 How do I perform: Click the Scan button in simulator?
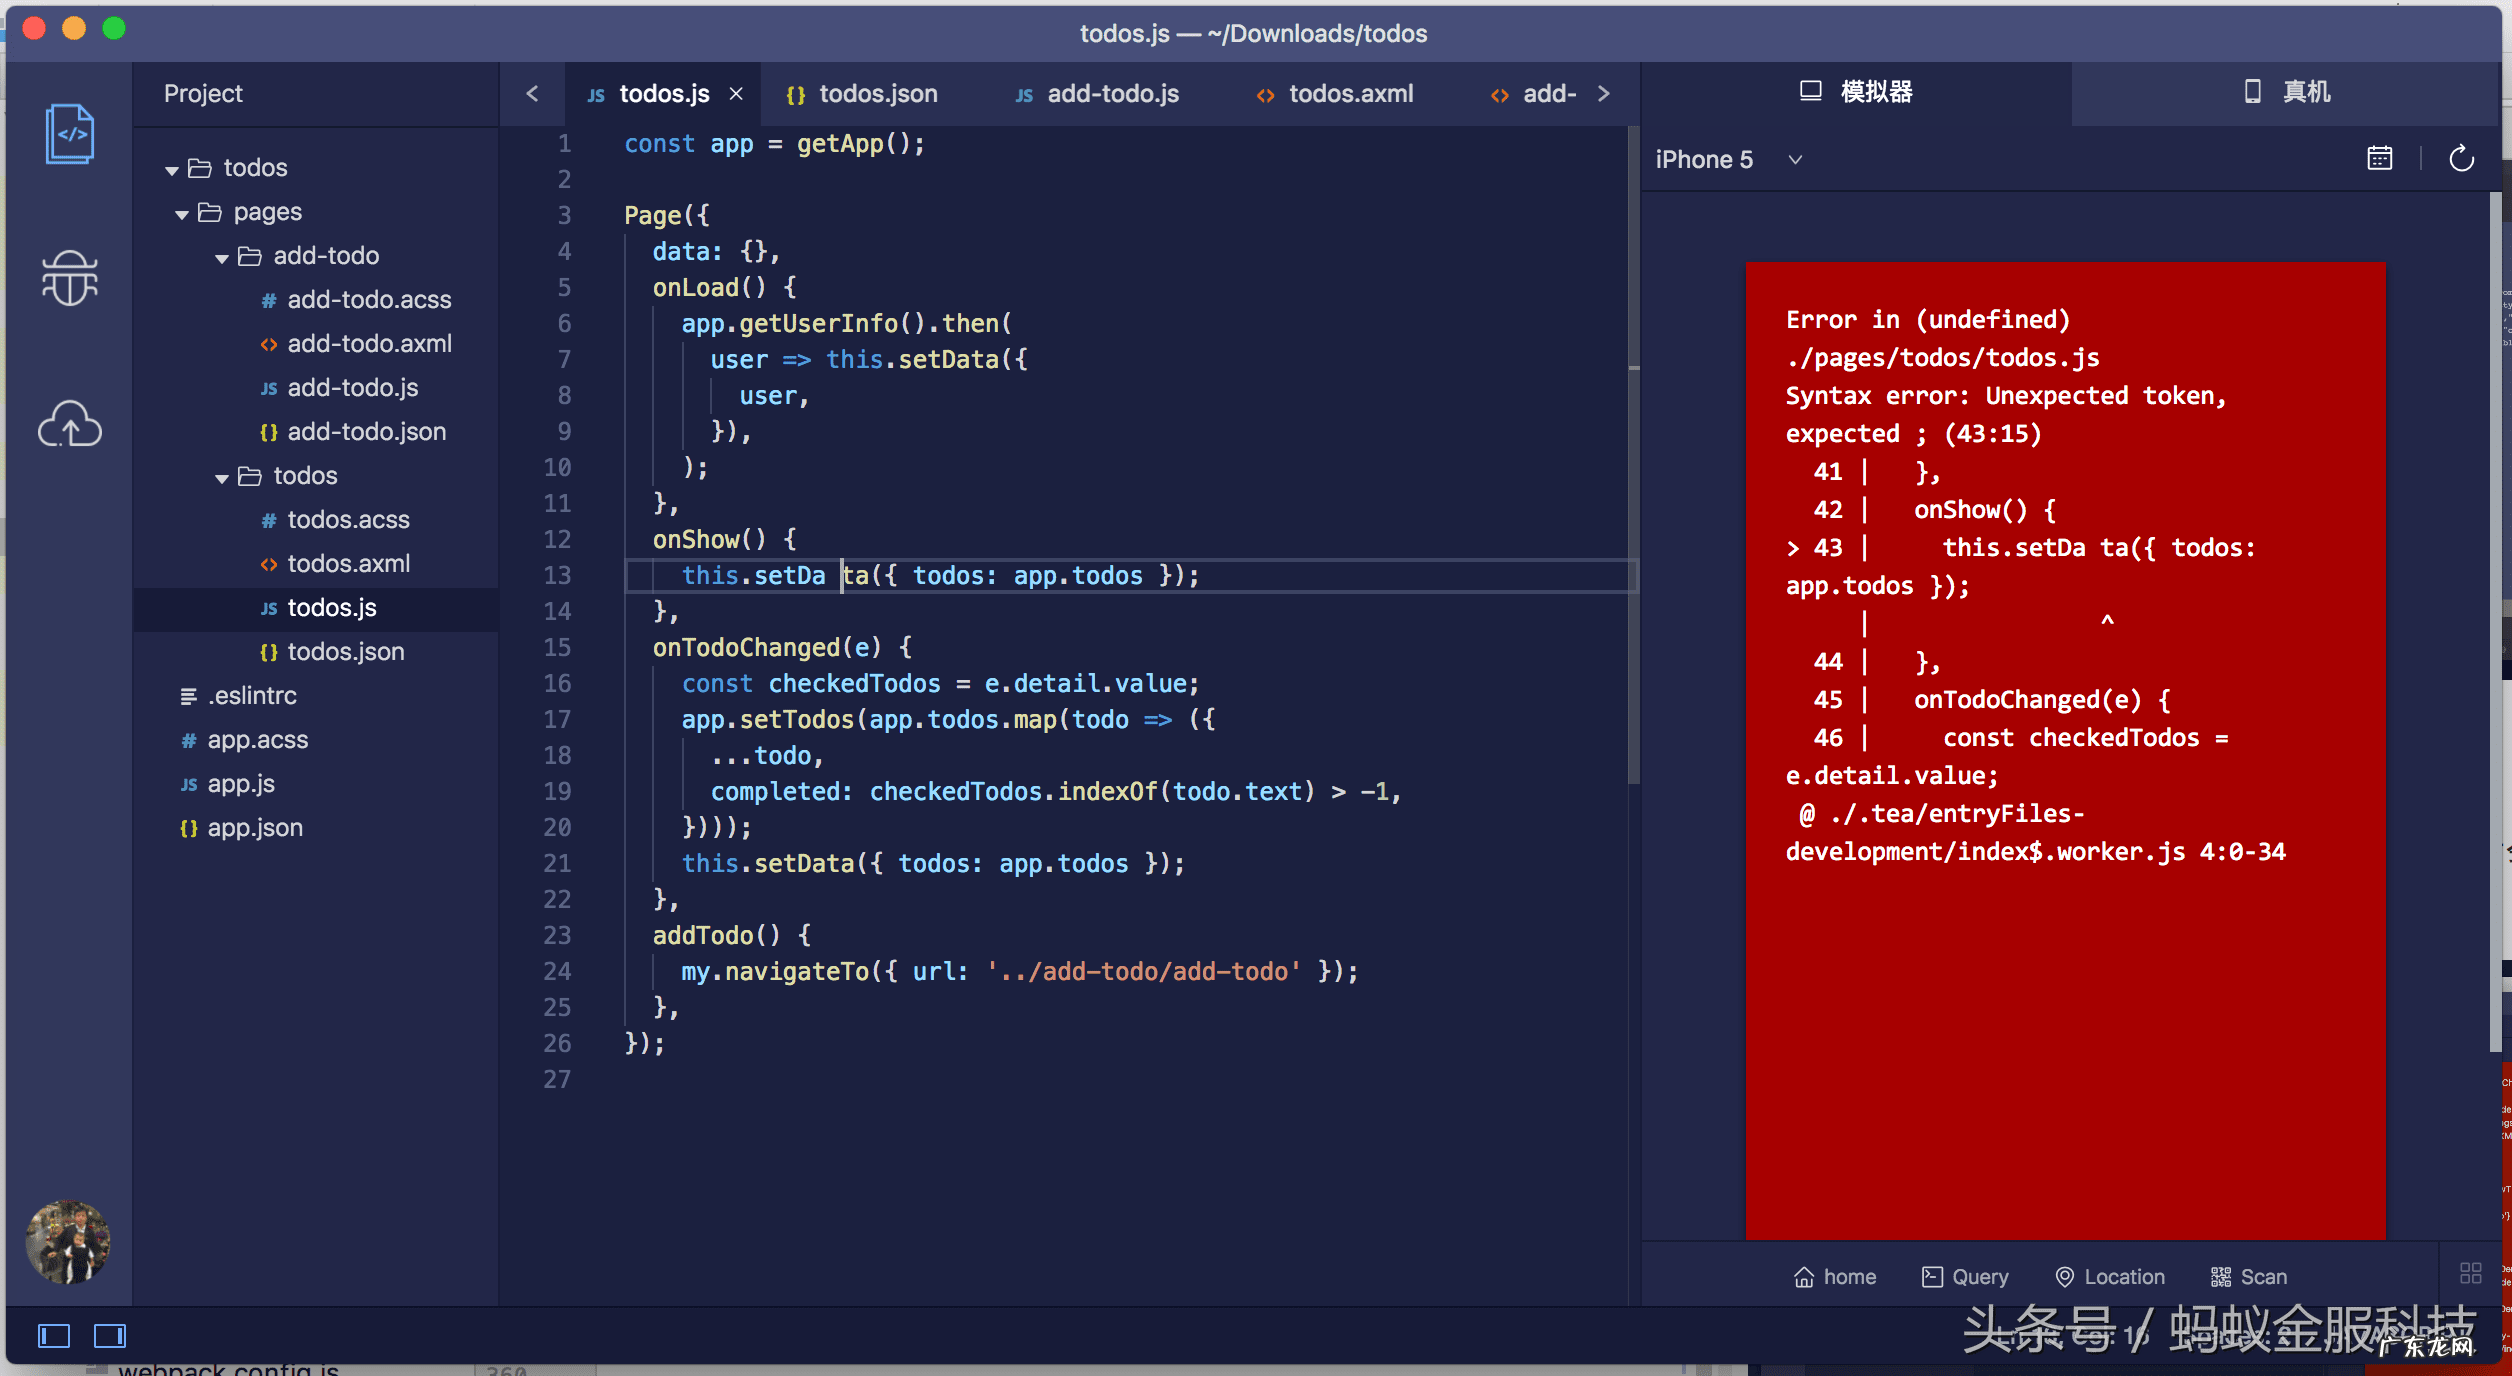(x=2249, y=1277)
